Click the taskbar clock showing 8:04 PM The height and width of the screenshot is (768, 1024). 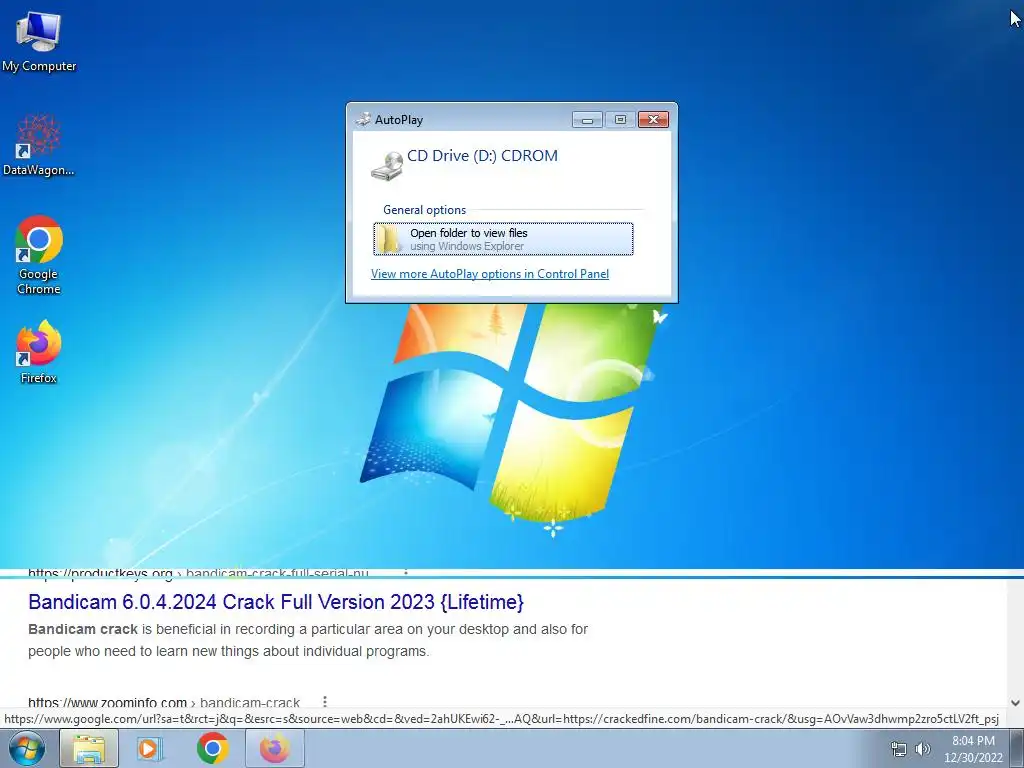point(973,741)
